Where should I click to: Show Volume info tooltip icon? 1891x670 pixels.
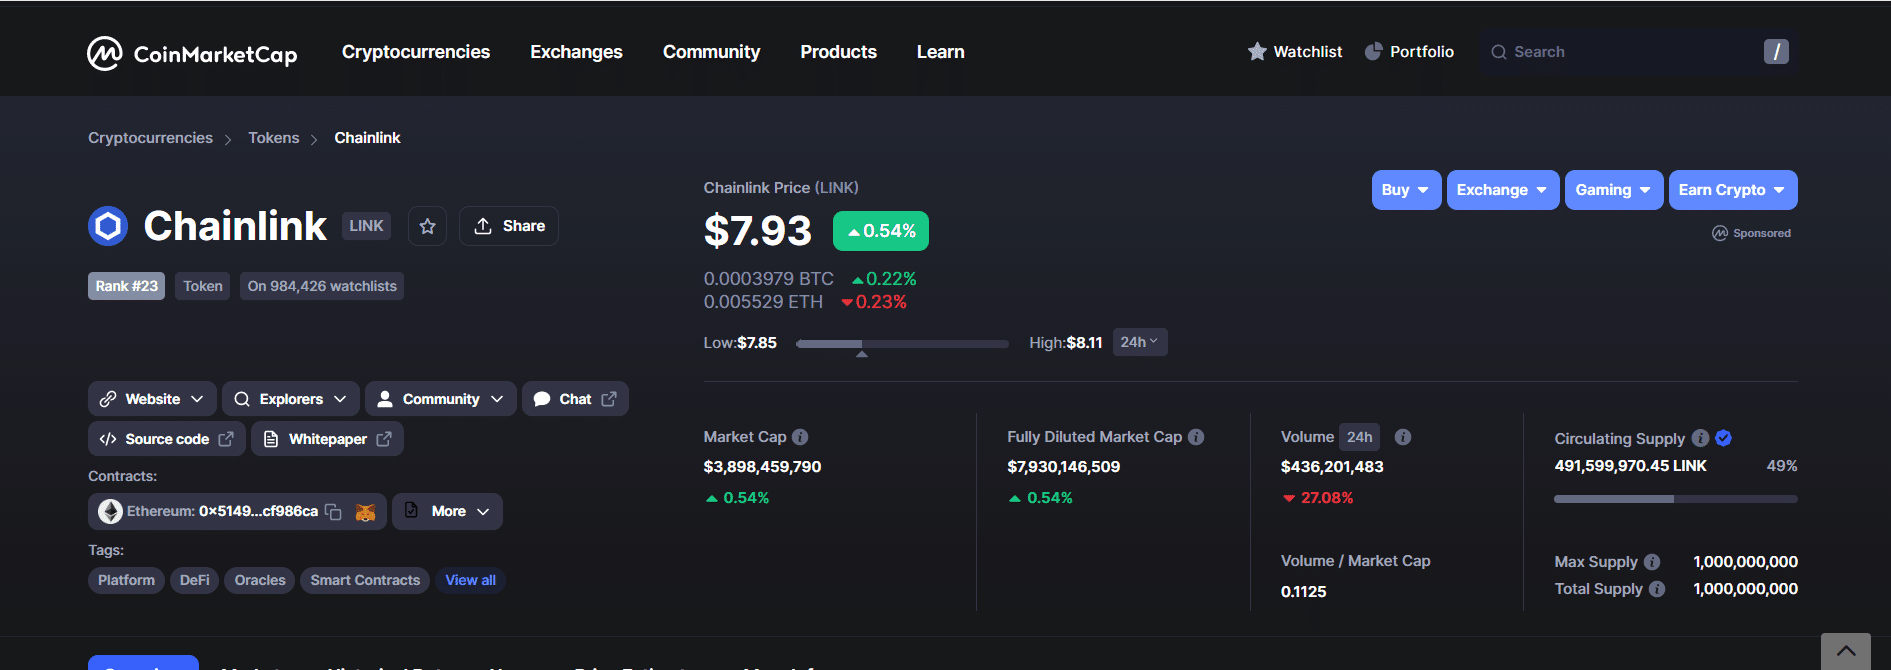click(1403, 437)
